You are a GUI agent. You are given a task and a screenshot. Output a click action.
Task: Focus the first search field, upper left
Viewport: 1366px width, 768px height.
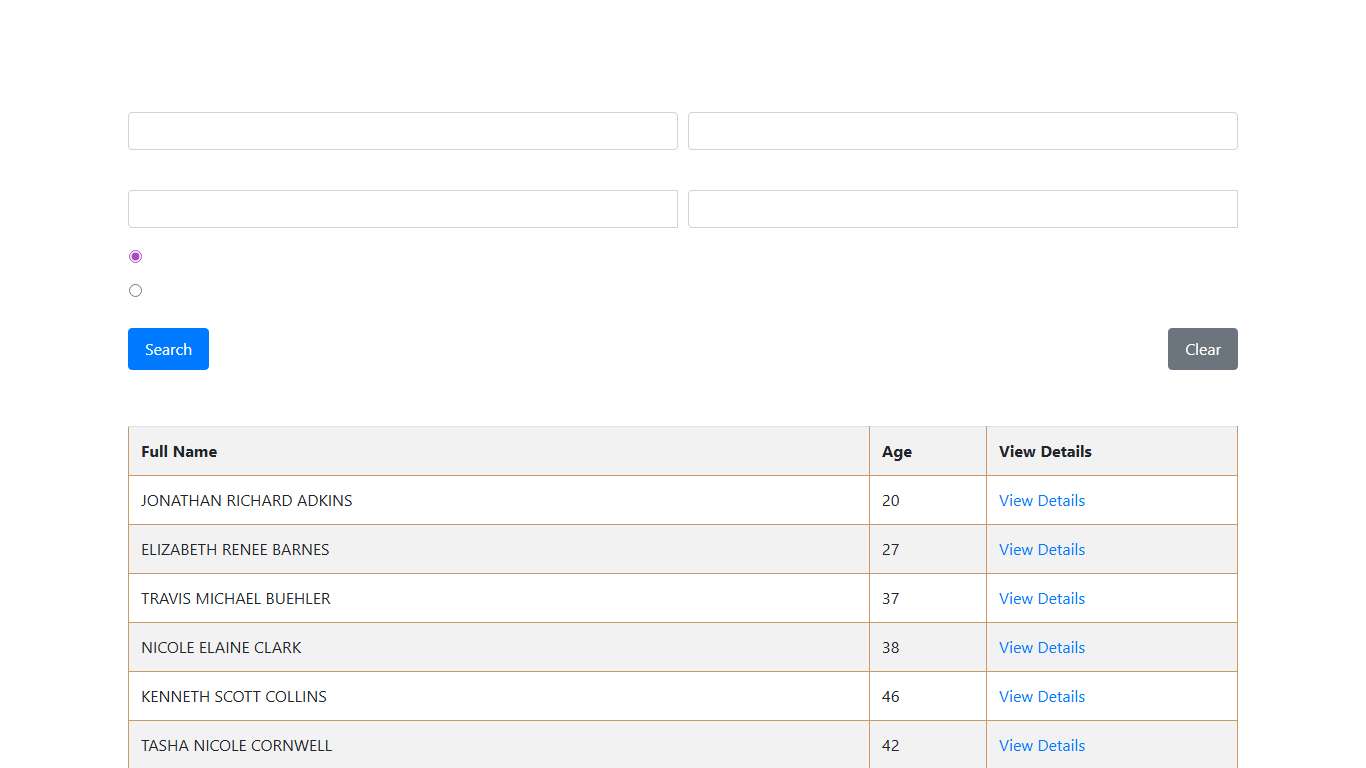pyautogui.click(x=402, y=131)
